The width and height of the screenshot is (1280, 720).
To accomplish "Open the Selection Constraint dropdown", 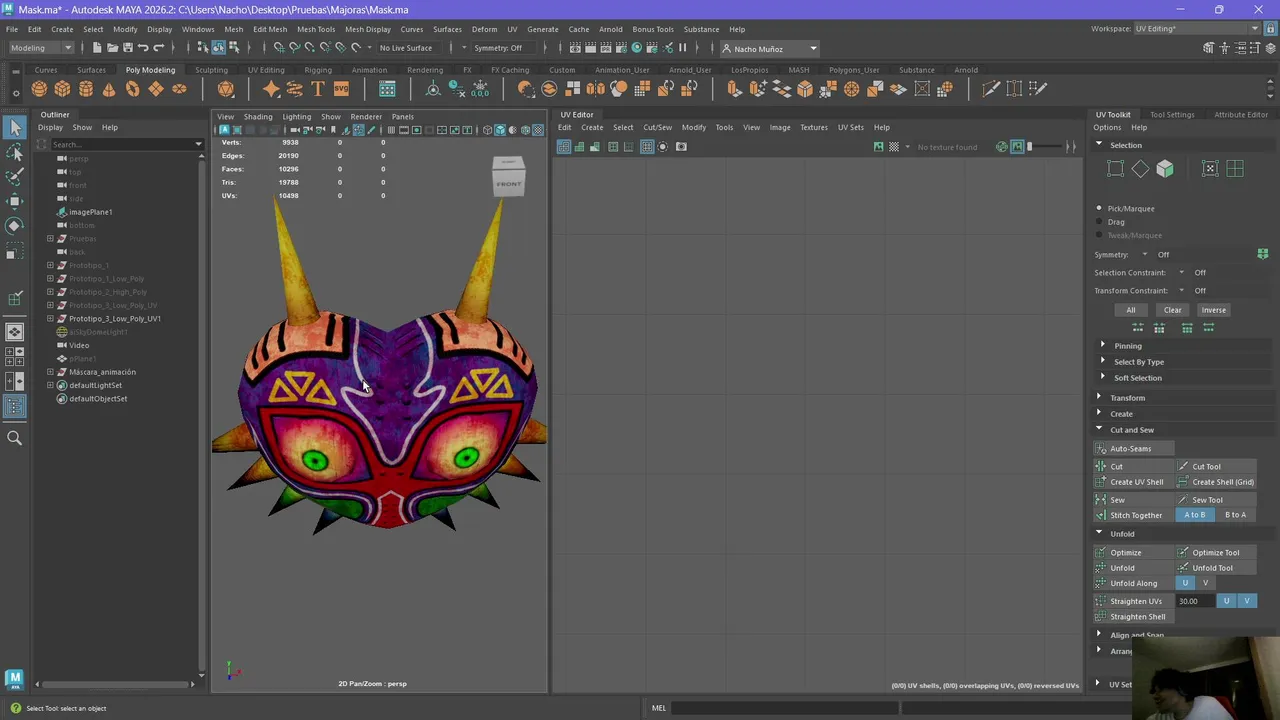I will pyautogui.click(x=1181, y=273).
